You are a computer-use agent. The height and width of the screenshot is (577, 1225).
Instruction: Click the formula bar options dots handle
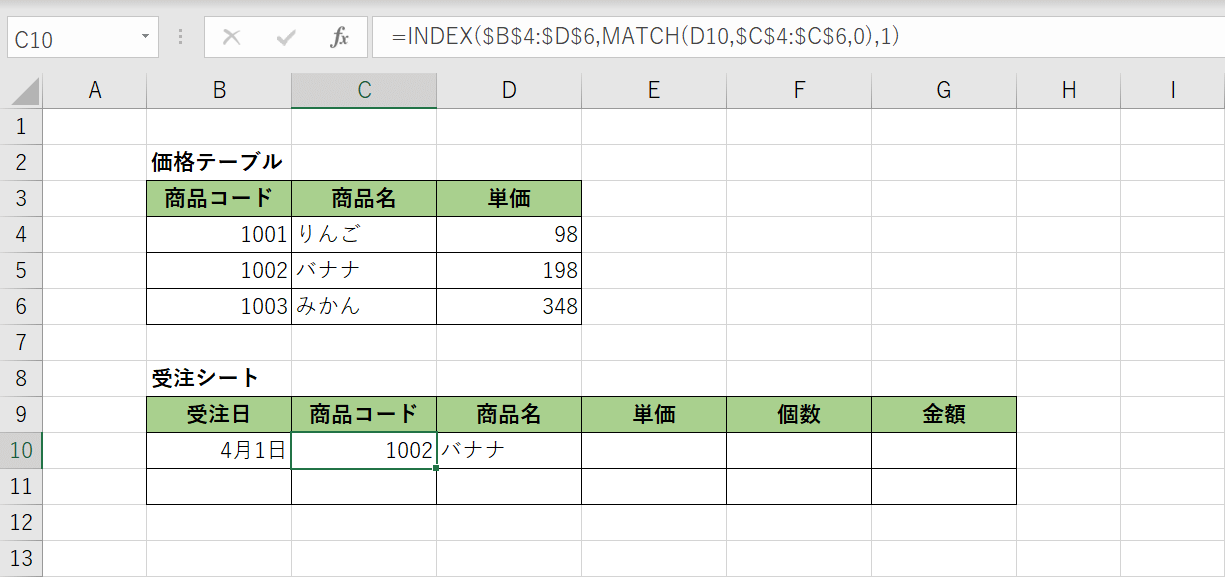point(181,38)
